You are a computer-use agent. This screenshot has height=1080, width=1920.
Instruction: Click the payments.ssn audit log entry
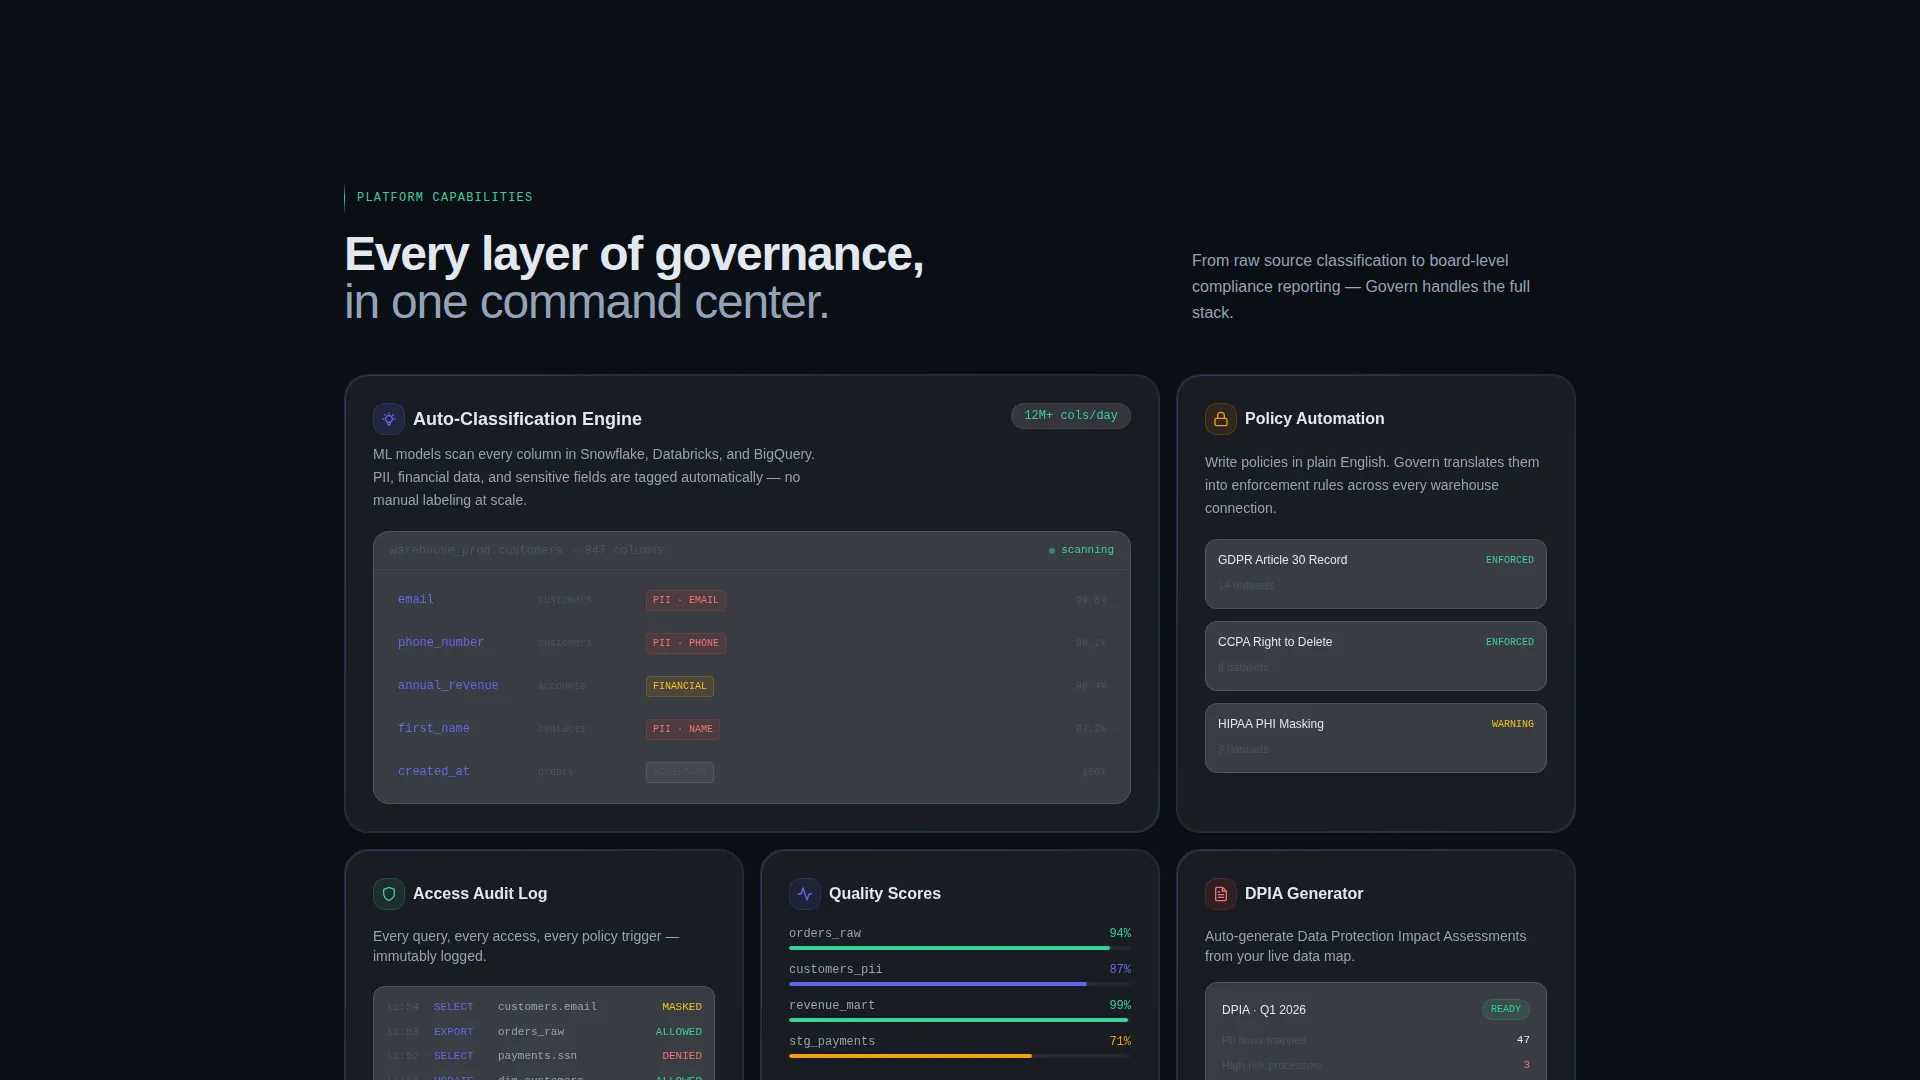coord(544,1056)
